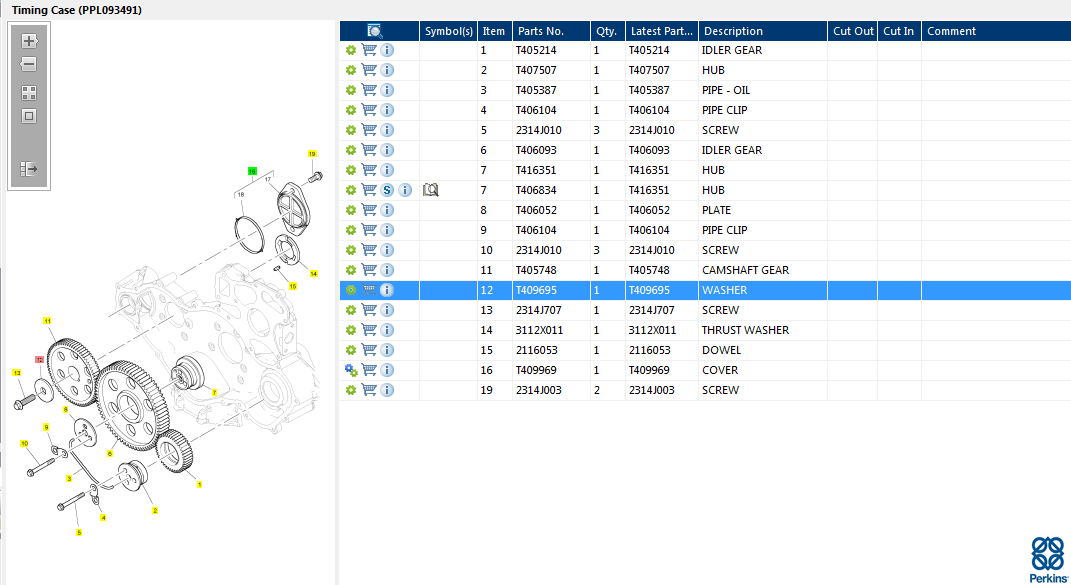1071x585 pixels.
Task: Sort by the Item column header
Action: pyautogui.click(x=494, y=31)
